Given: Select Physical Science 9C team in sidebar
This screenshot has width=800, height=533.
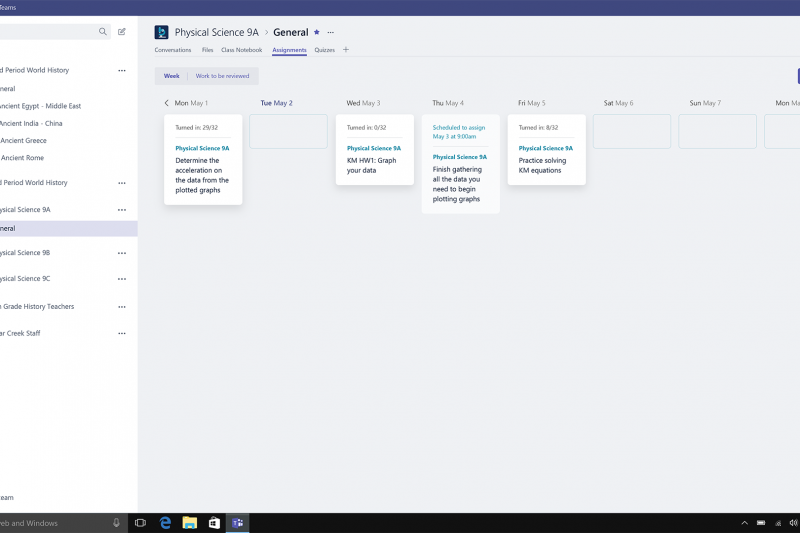Looking at the screenshot, I should tap(25, 279).
